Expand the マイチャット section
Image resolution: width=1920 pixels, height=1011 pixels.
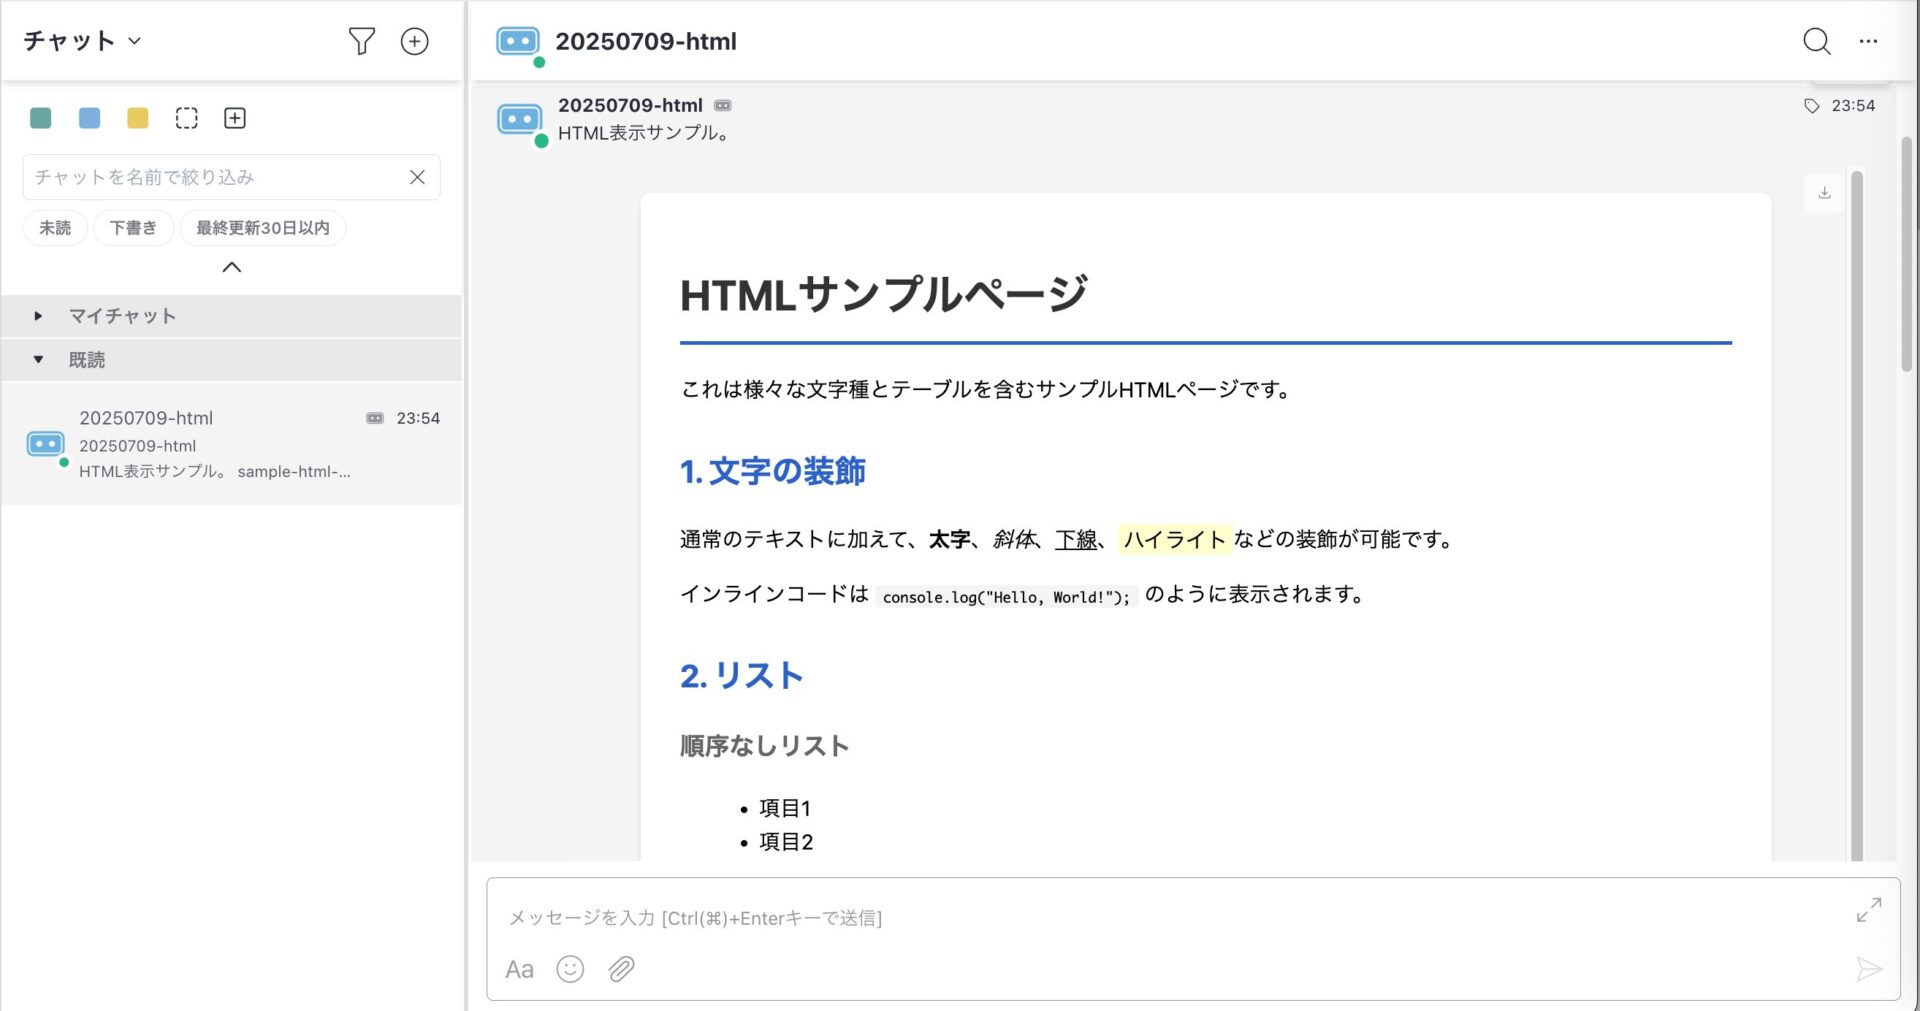point(38,316)
